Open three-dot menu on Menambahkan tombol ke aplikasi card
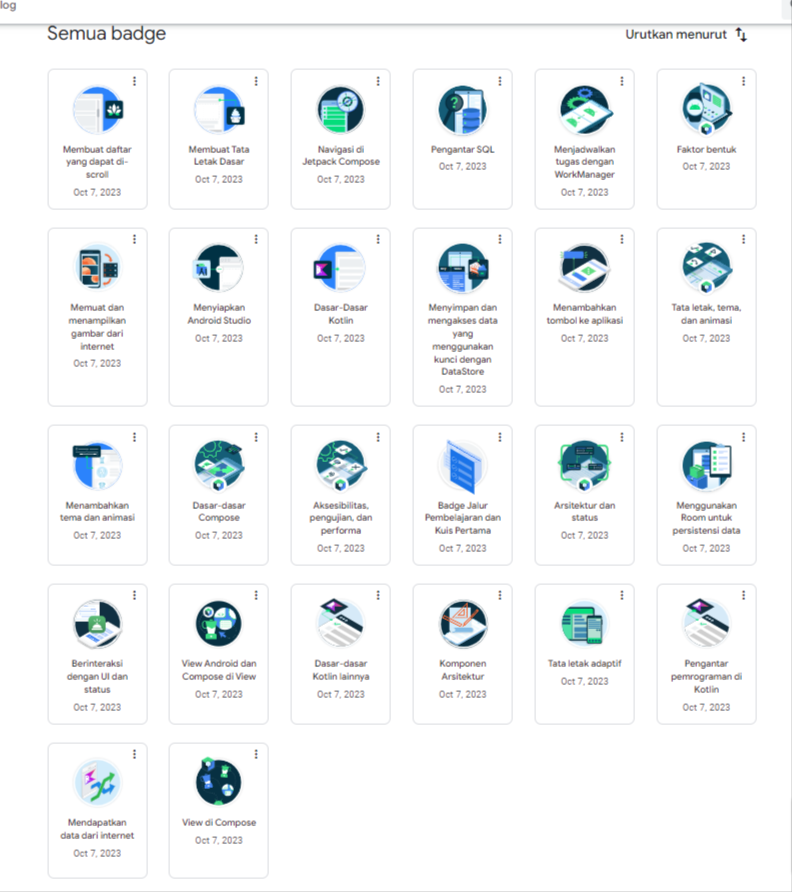 click(622, 239)
